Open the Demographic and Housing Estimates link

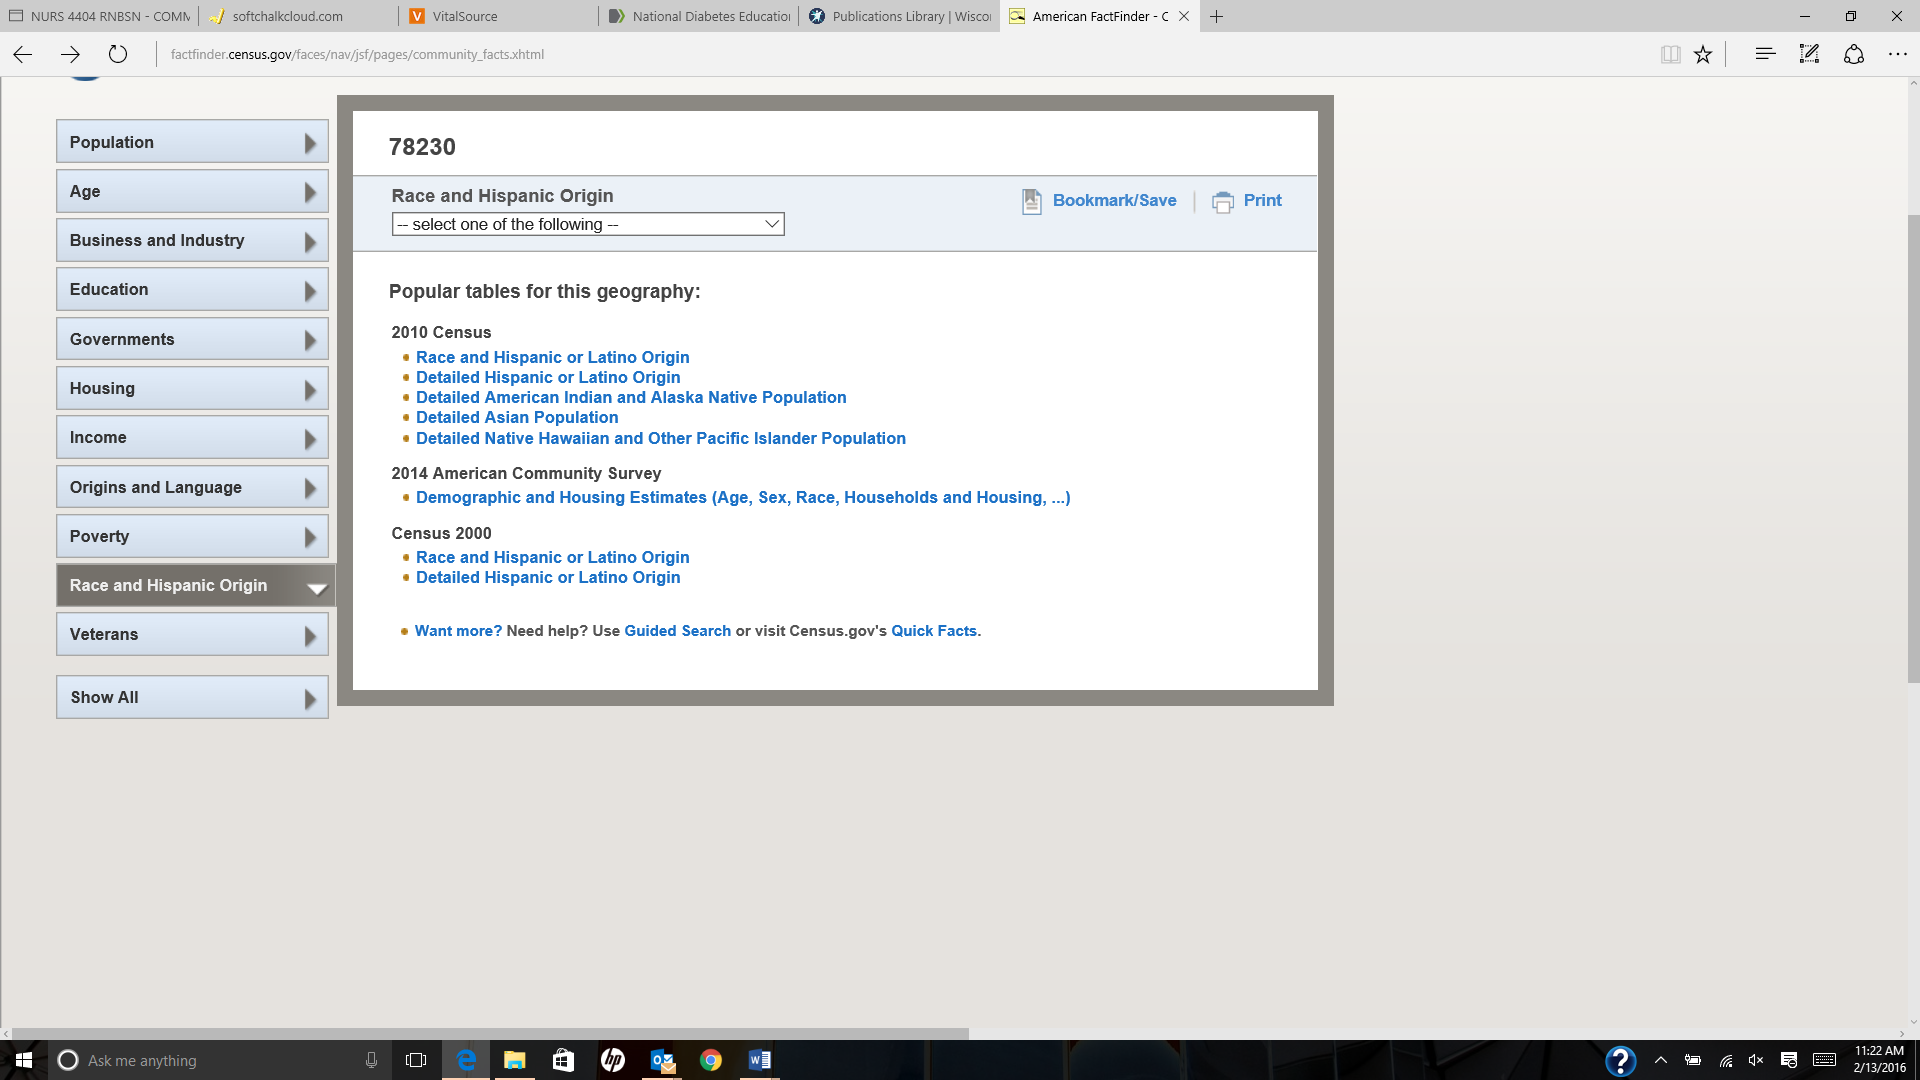(742, 497)
